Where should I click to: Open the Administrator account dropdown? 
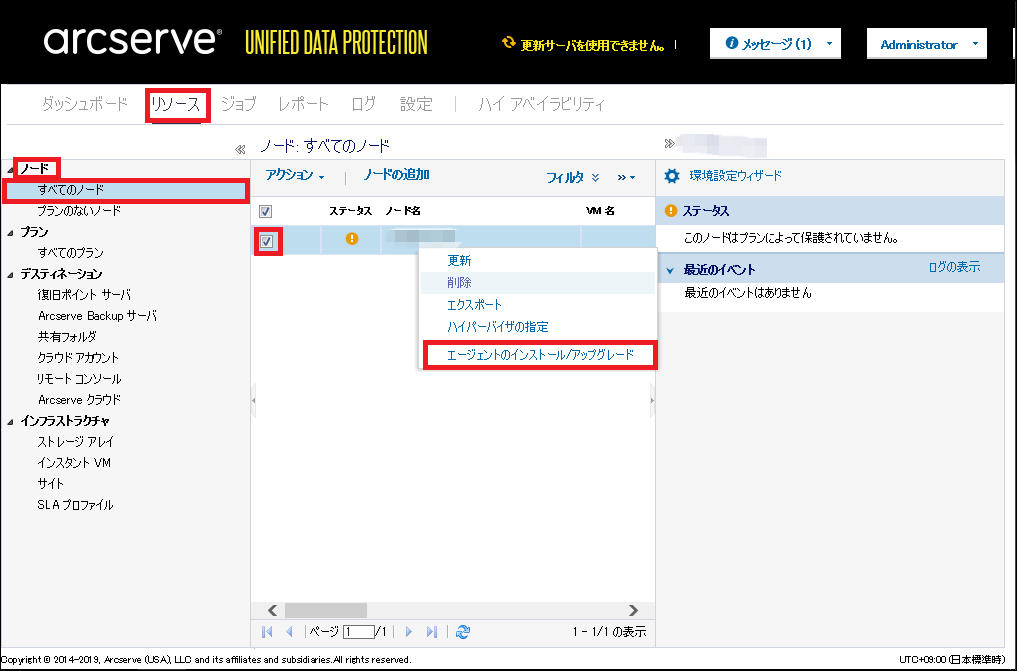(x=927, y=43)
